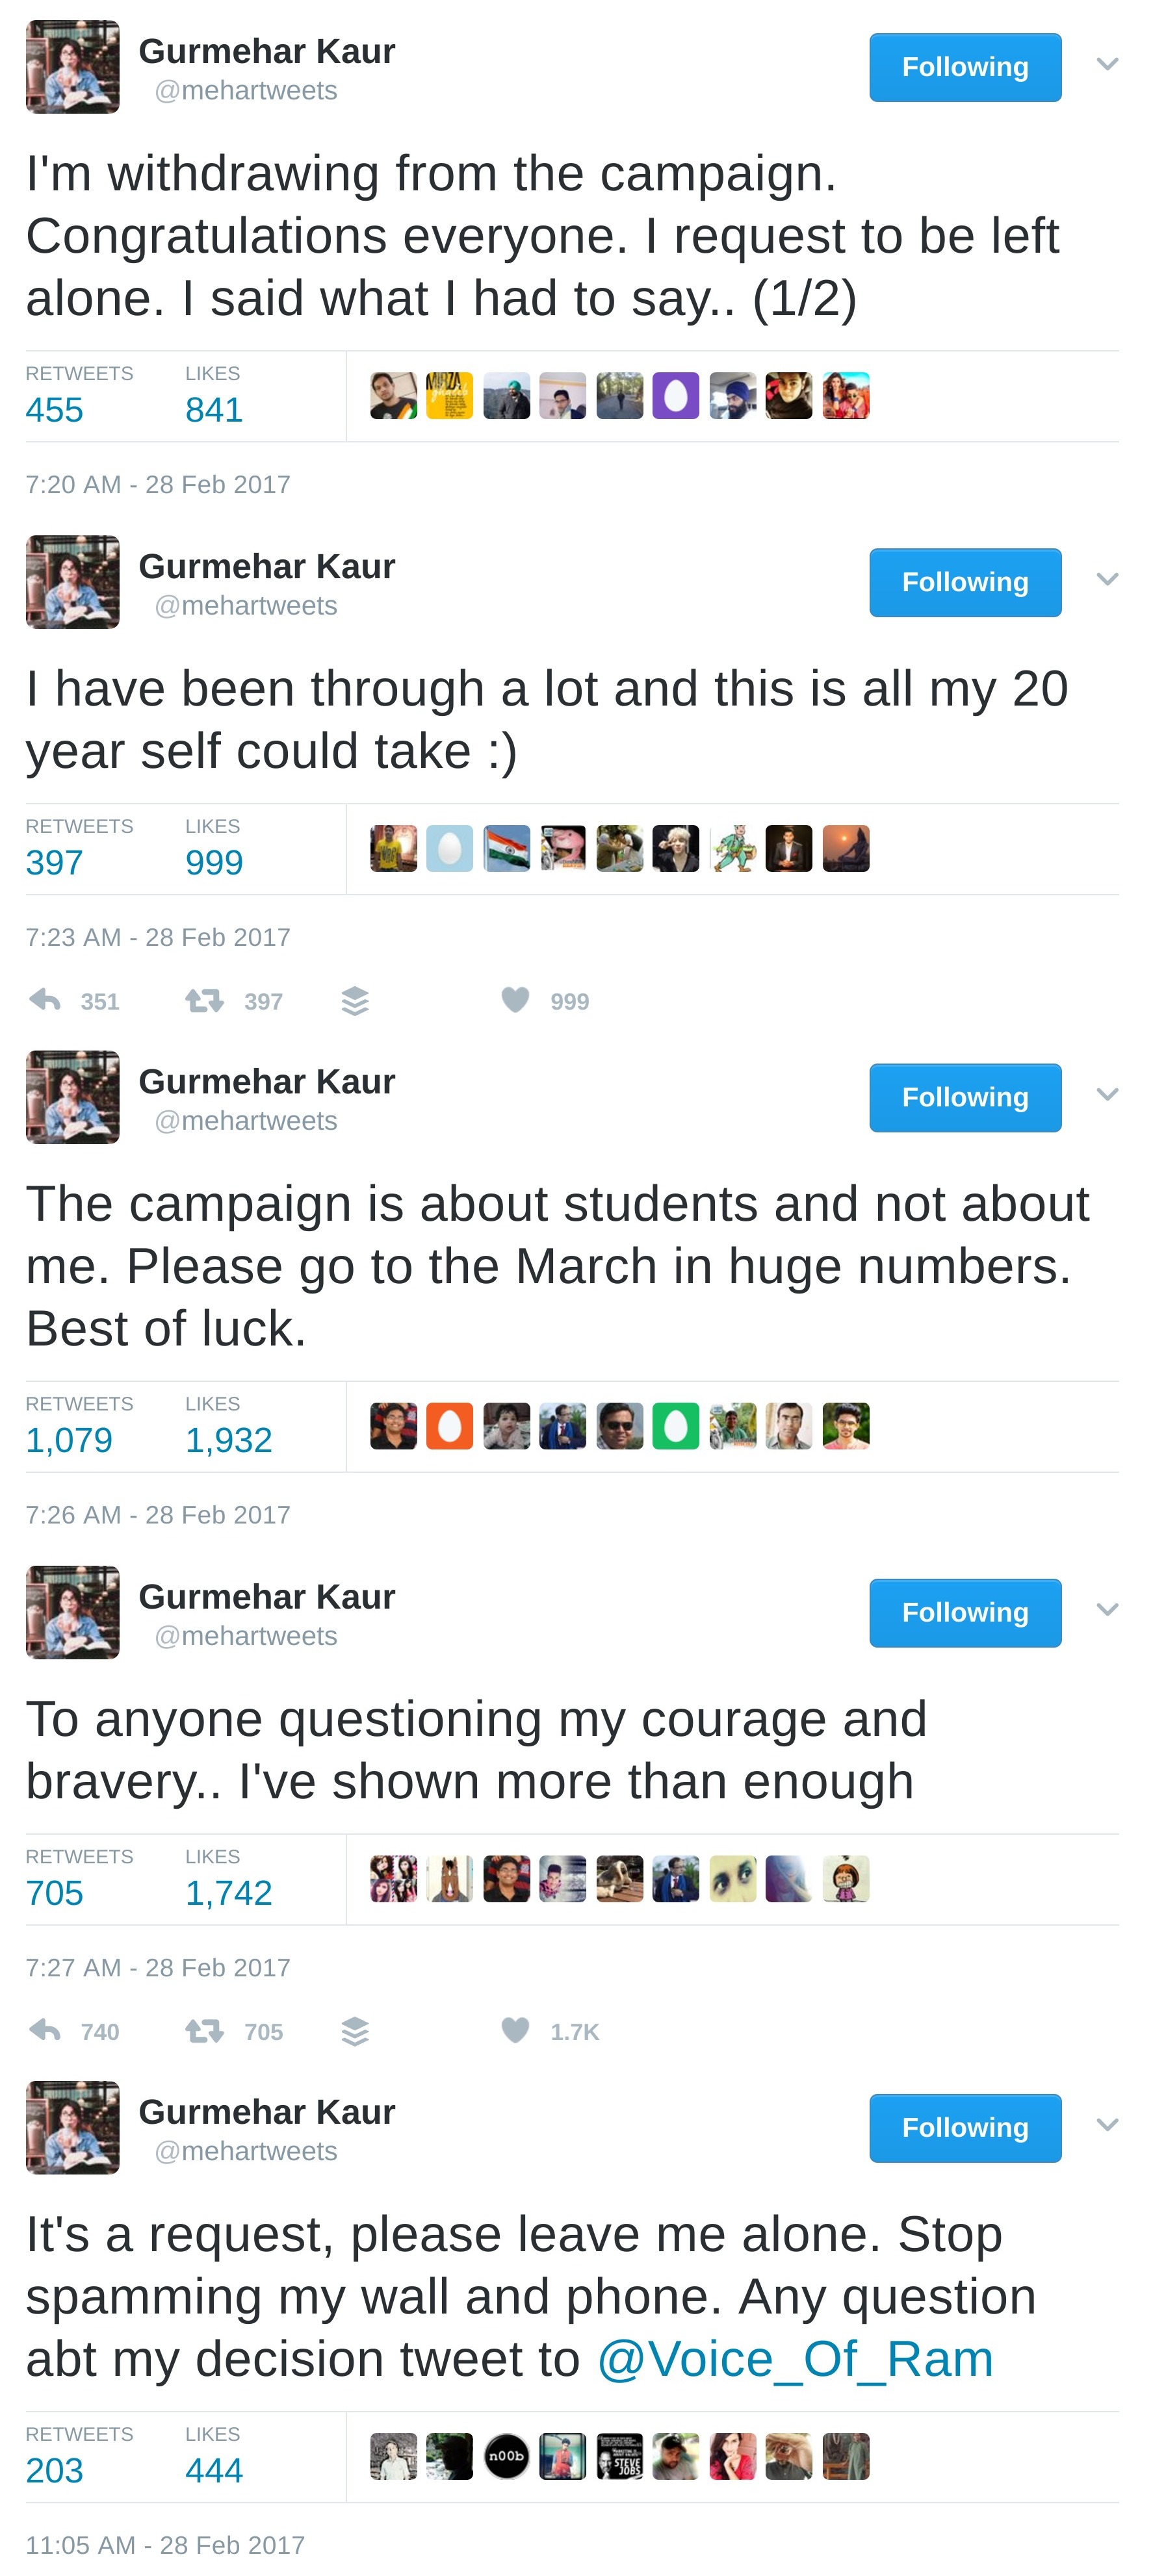
Task: Open the 1,932 likes list
Action: tap(229, 1440)
